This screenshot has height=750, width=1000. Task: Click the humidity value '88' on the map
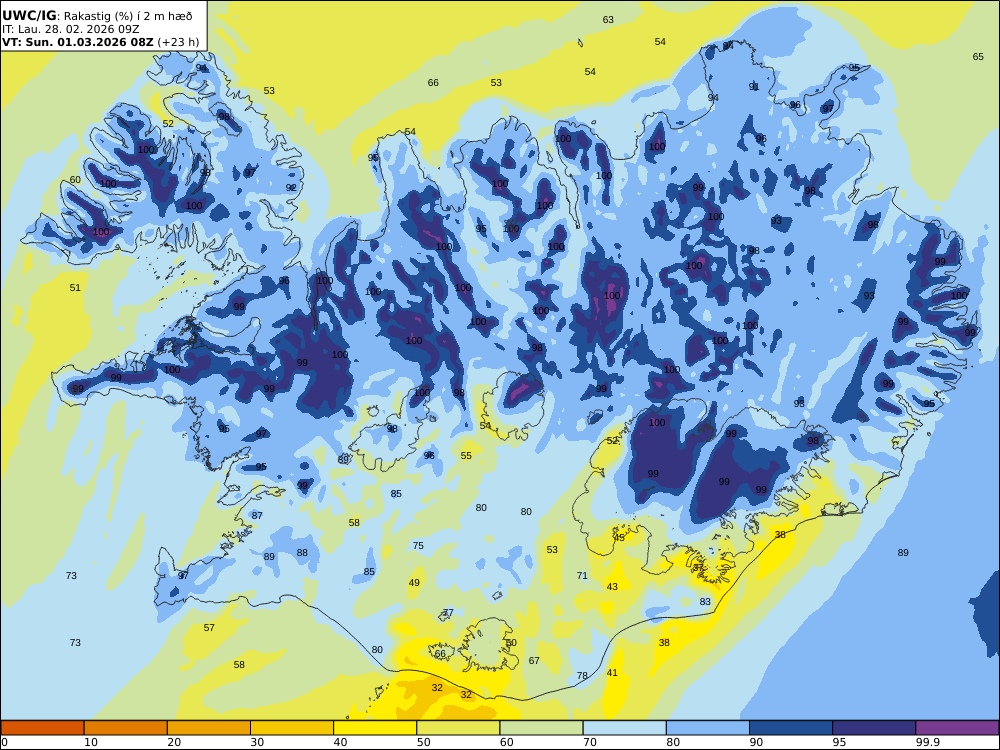point(302,553)
